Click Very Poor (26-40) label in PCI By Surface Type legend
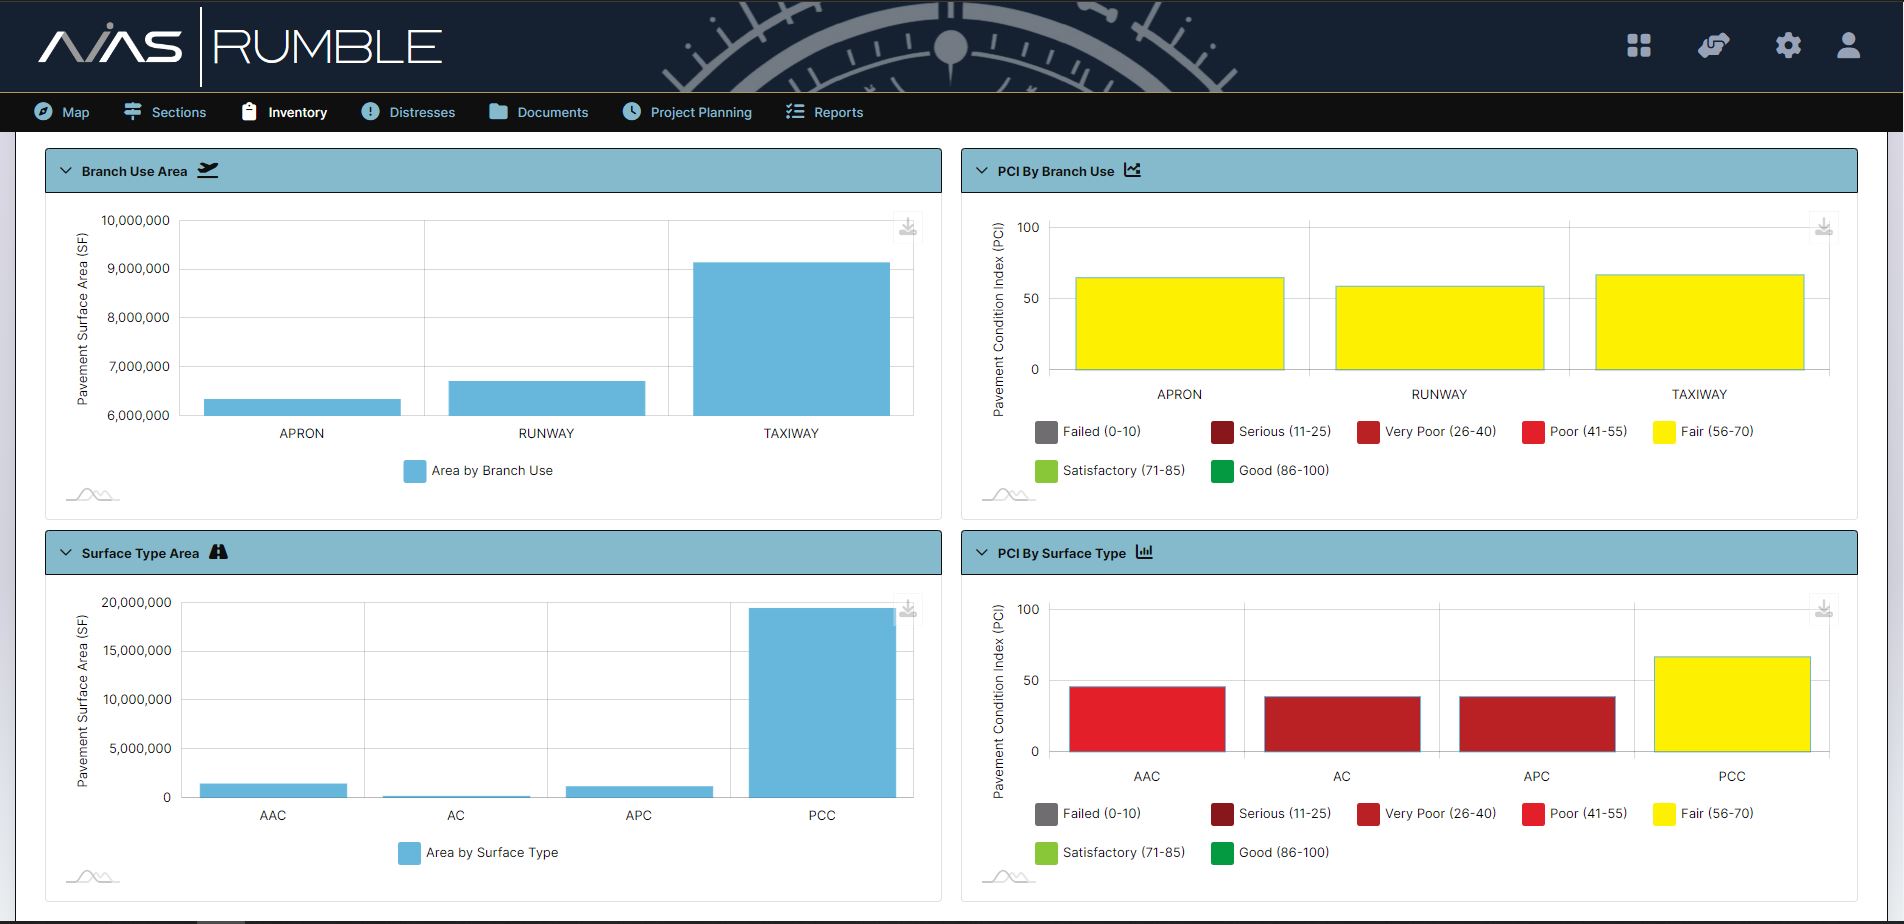 1441,814
